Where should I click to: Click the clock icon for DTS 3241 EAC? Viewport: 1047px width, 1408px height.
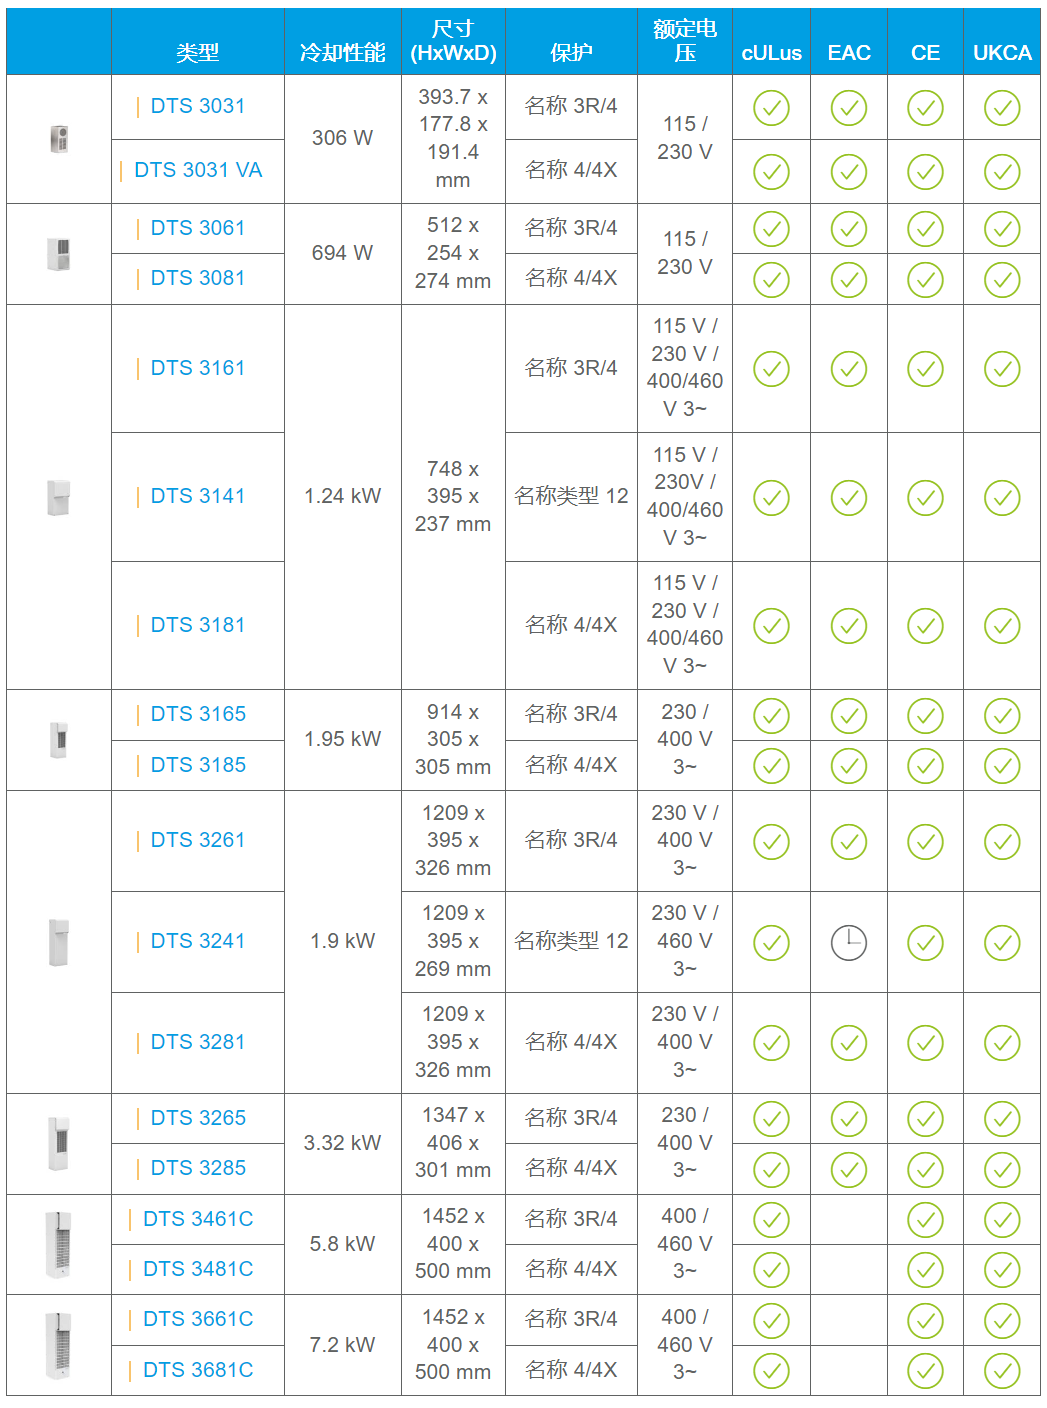pos(849,942)
